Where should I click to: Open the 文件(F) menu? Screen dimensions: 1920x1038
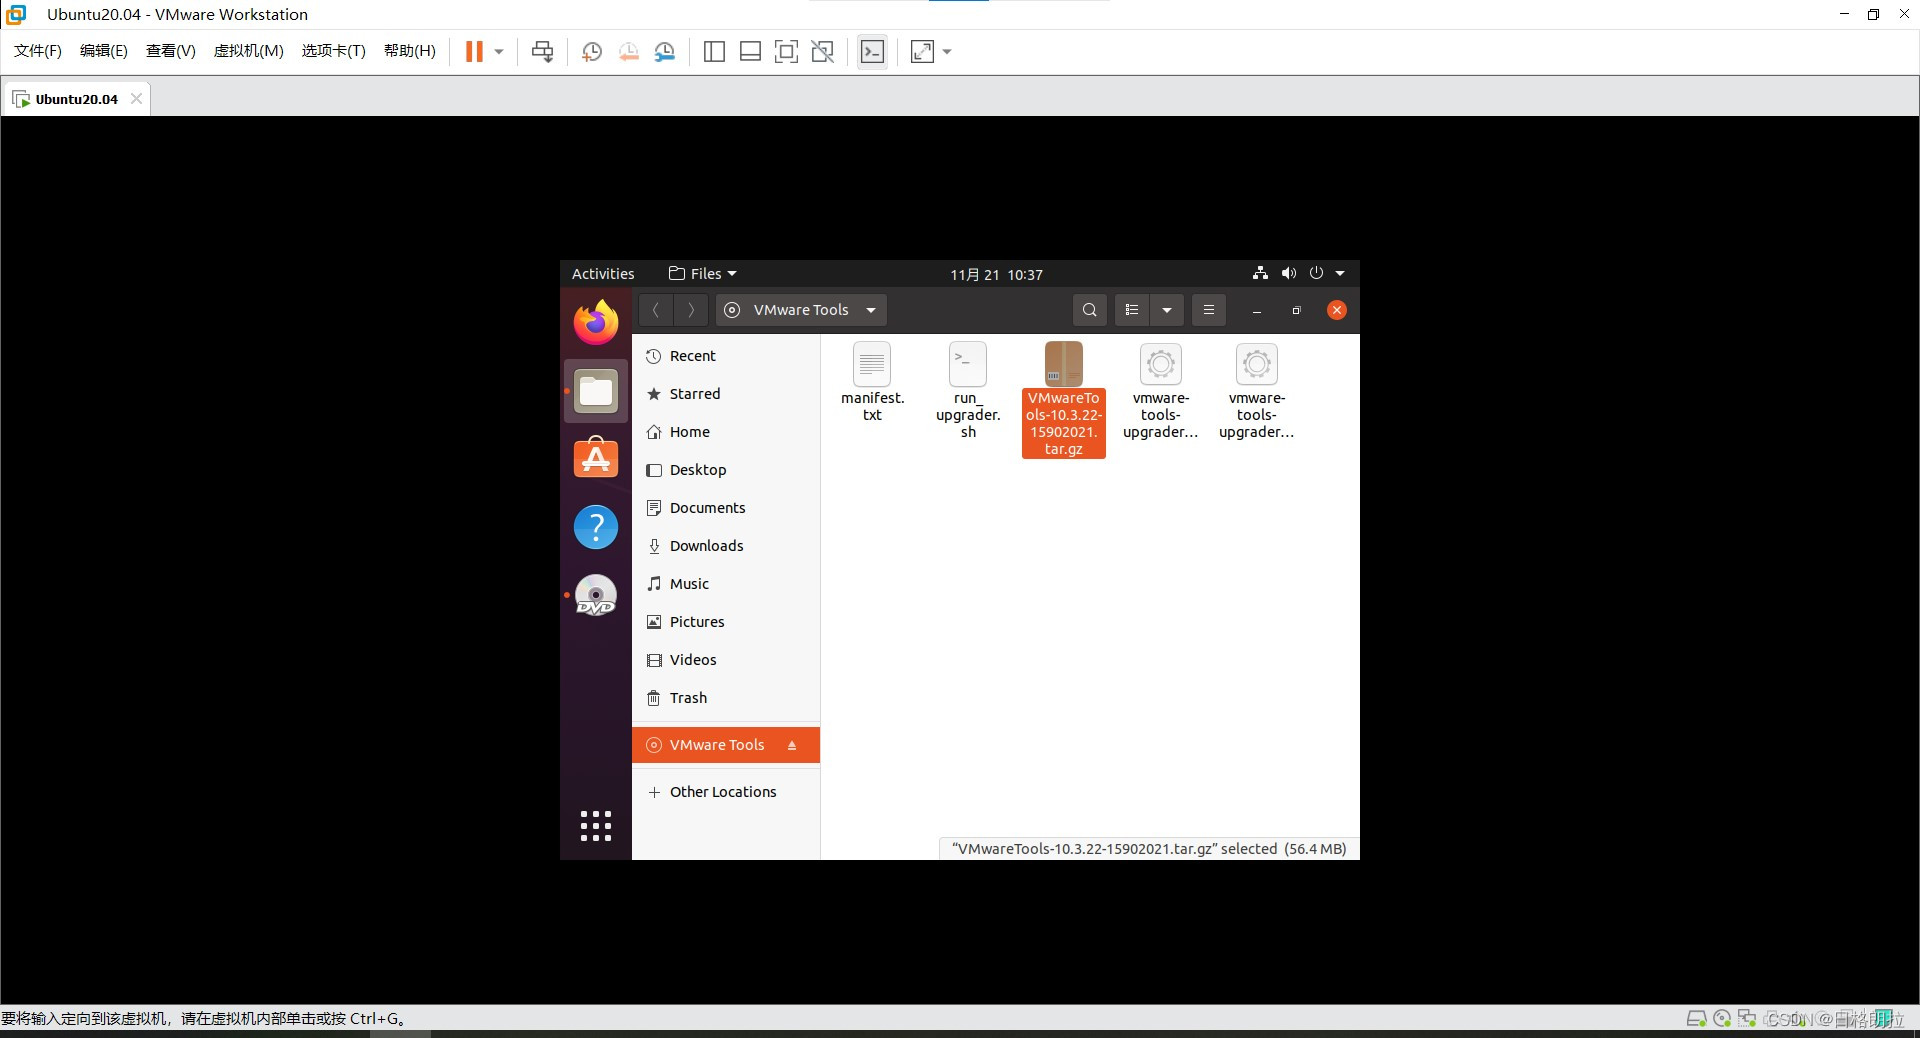pos(38,51)
